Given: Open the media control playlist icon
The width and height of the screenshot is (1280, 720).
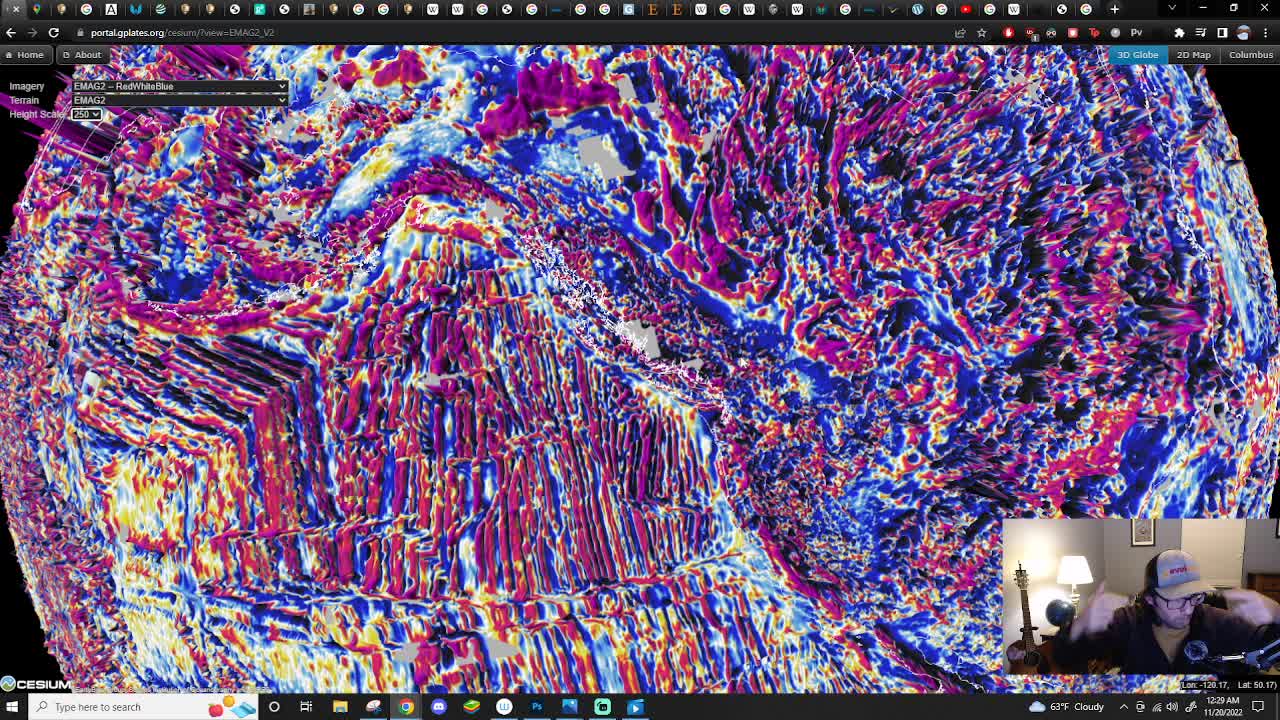Looking at the screenshot, I should click(1201, 33).
